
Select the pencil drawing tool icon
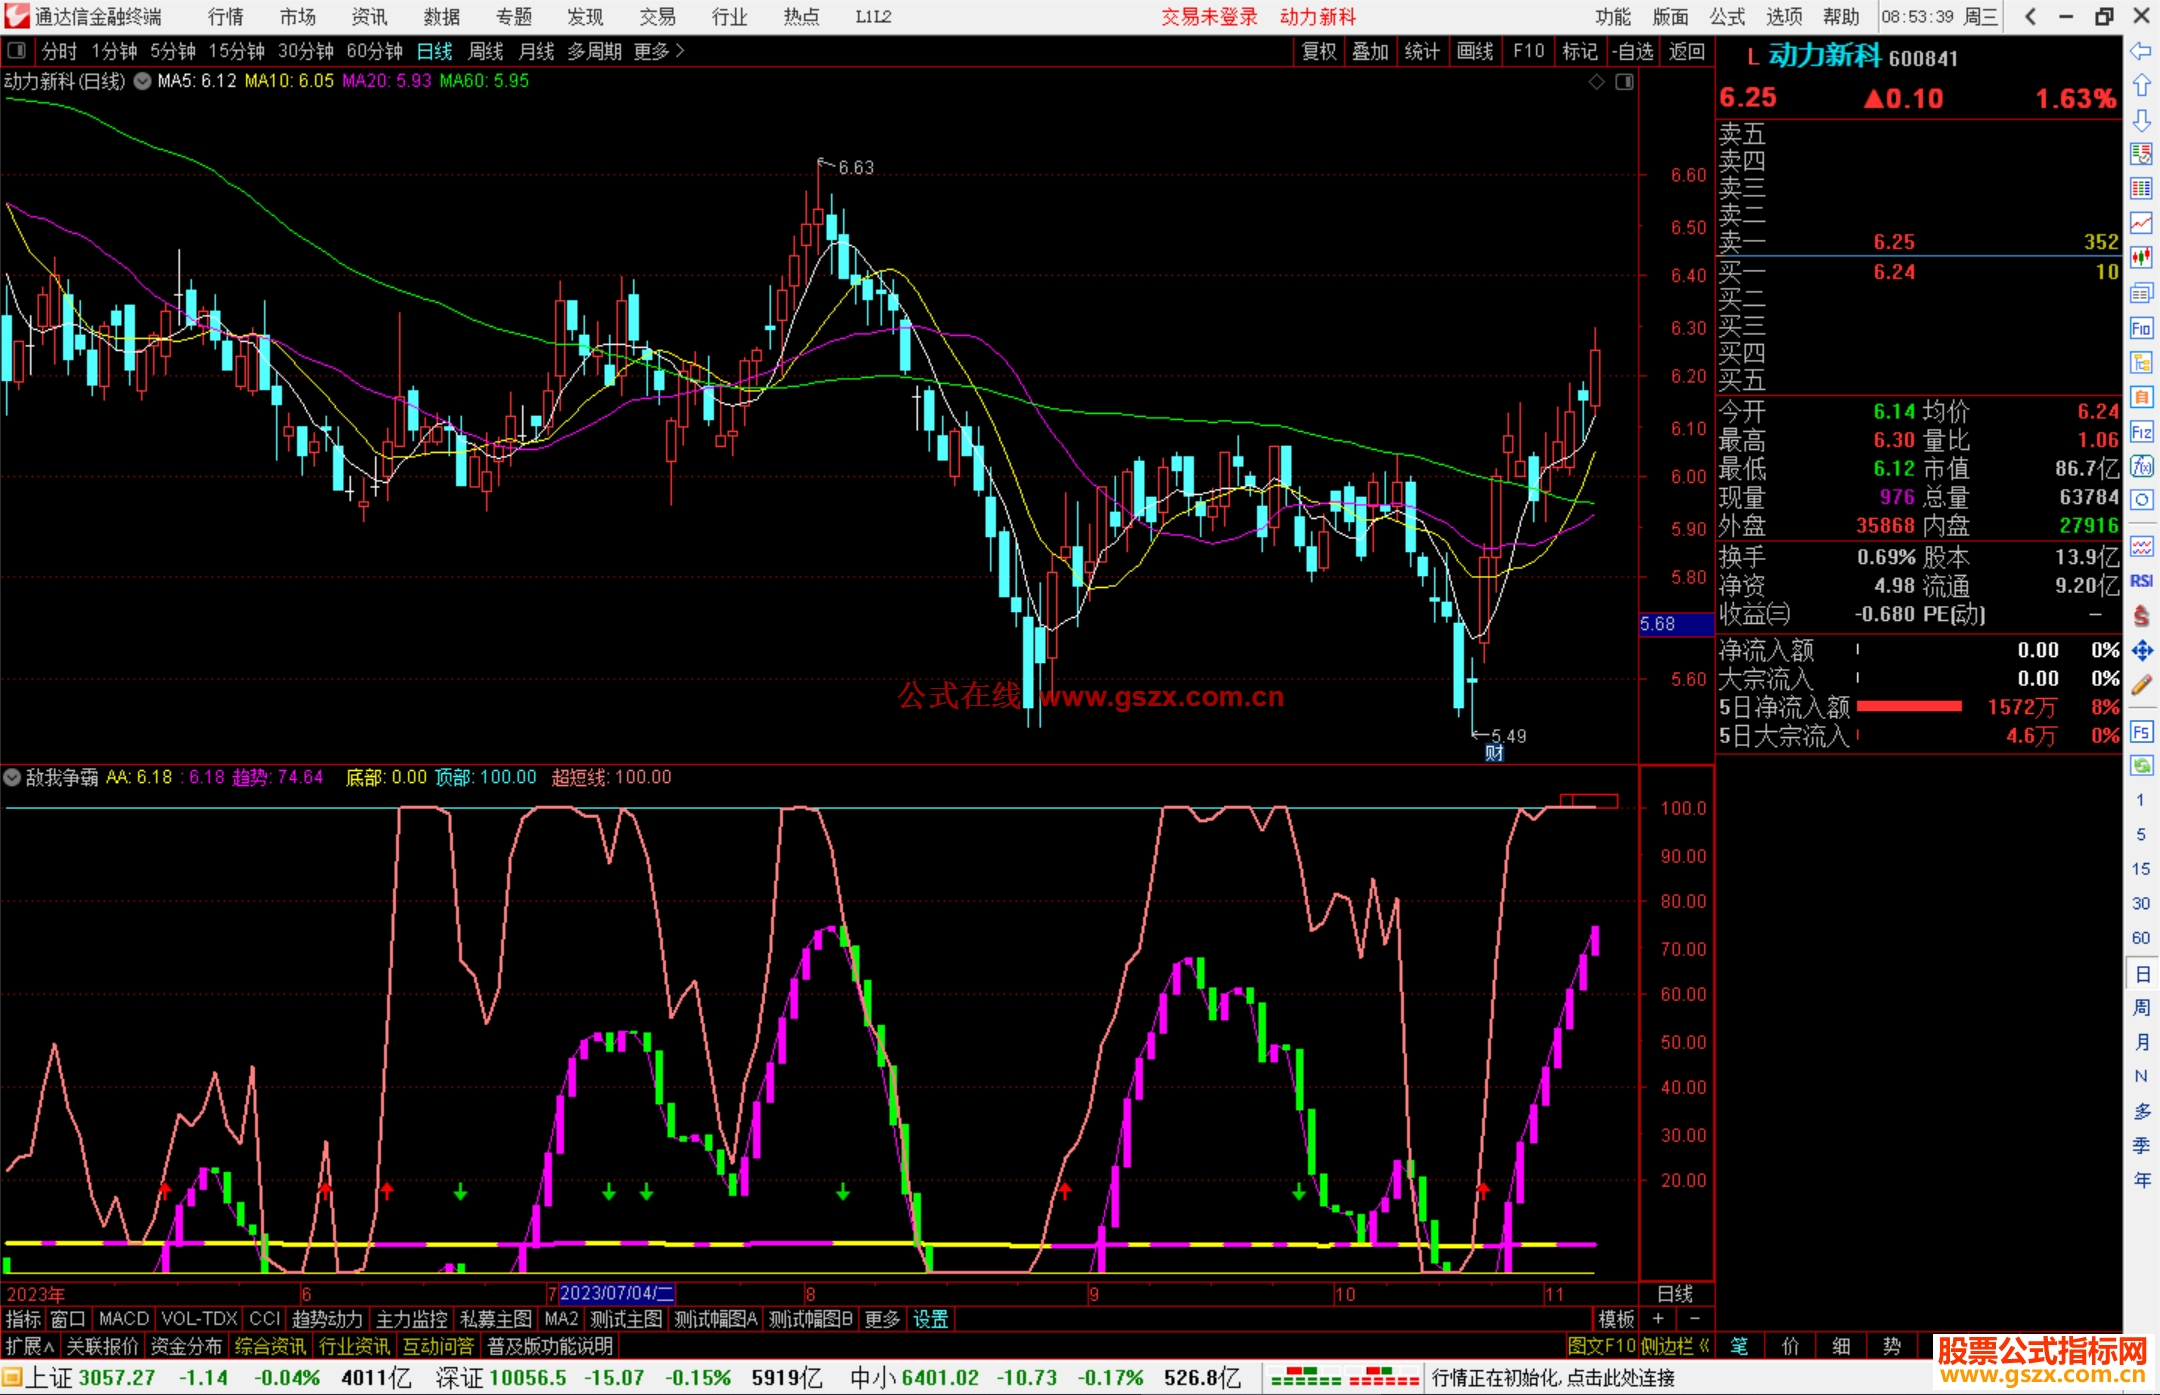pos(2141,685)
